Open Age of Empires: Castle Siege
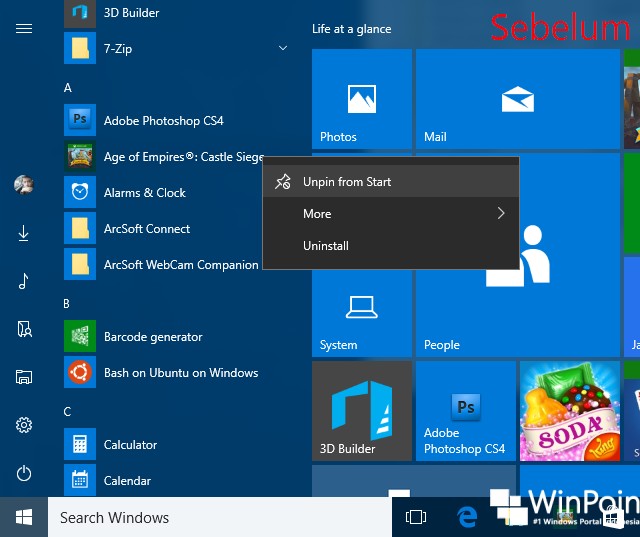 coord(163,156)
